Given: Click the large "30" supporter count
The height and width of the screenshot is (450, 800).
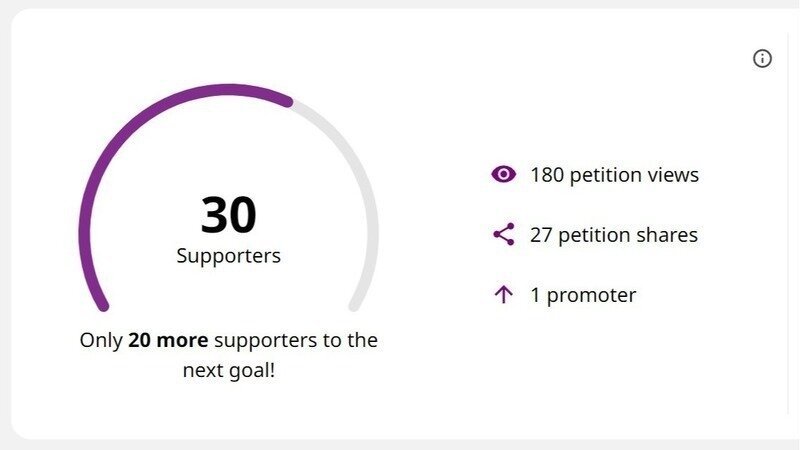Looking at the screenshot, I should pos(229,214).
